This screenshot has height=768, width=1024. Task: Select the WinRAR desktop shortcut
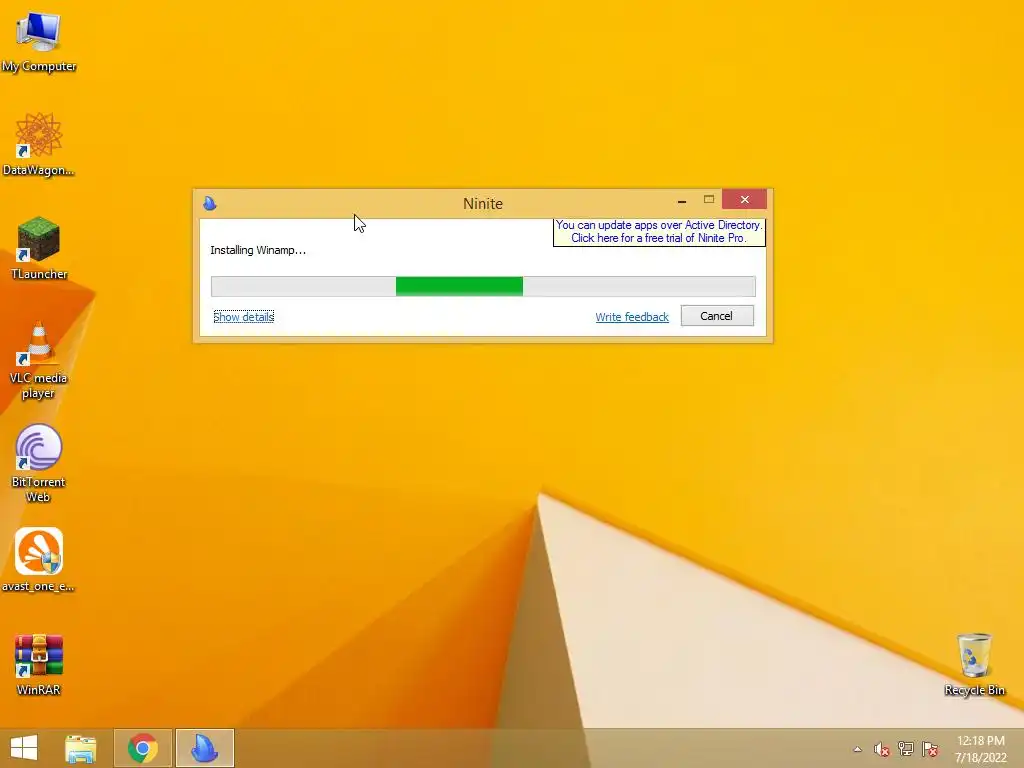tap(39, 664)
